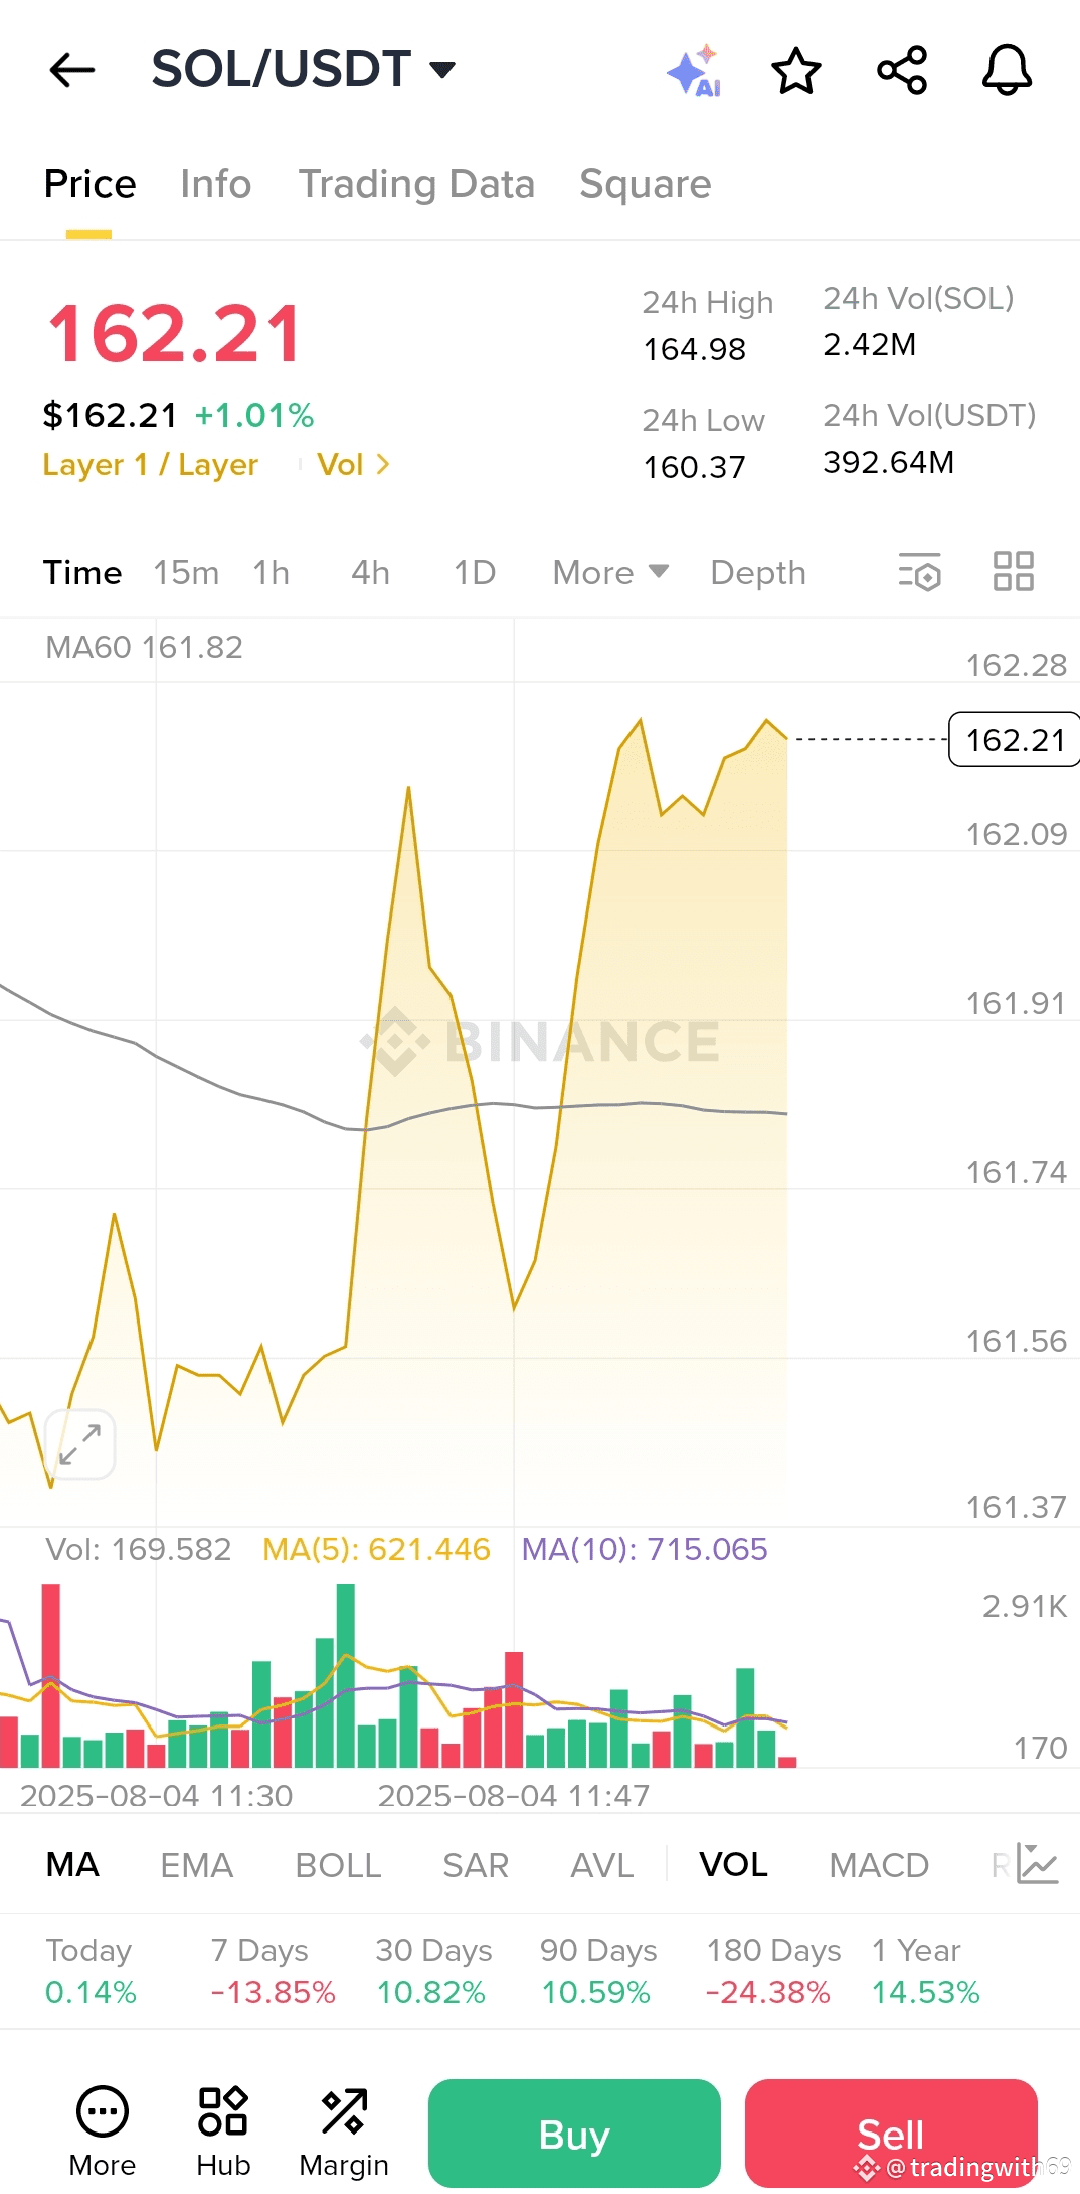The image size is (1080, 2194).
Task: Open the indicator chart icon
Action: tap(1037, 1864)
